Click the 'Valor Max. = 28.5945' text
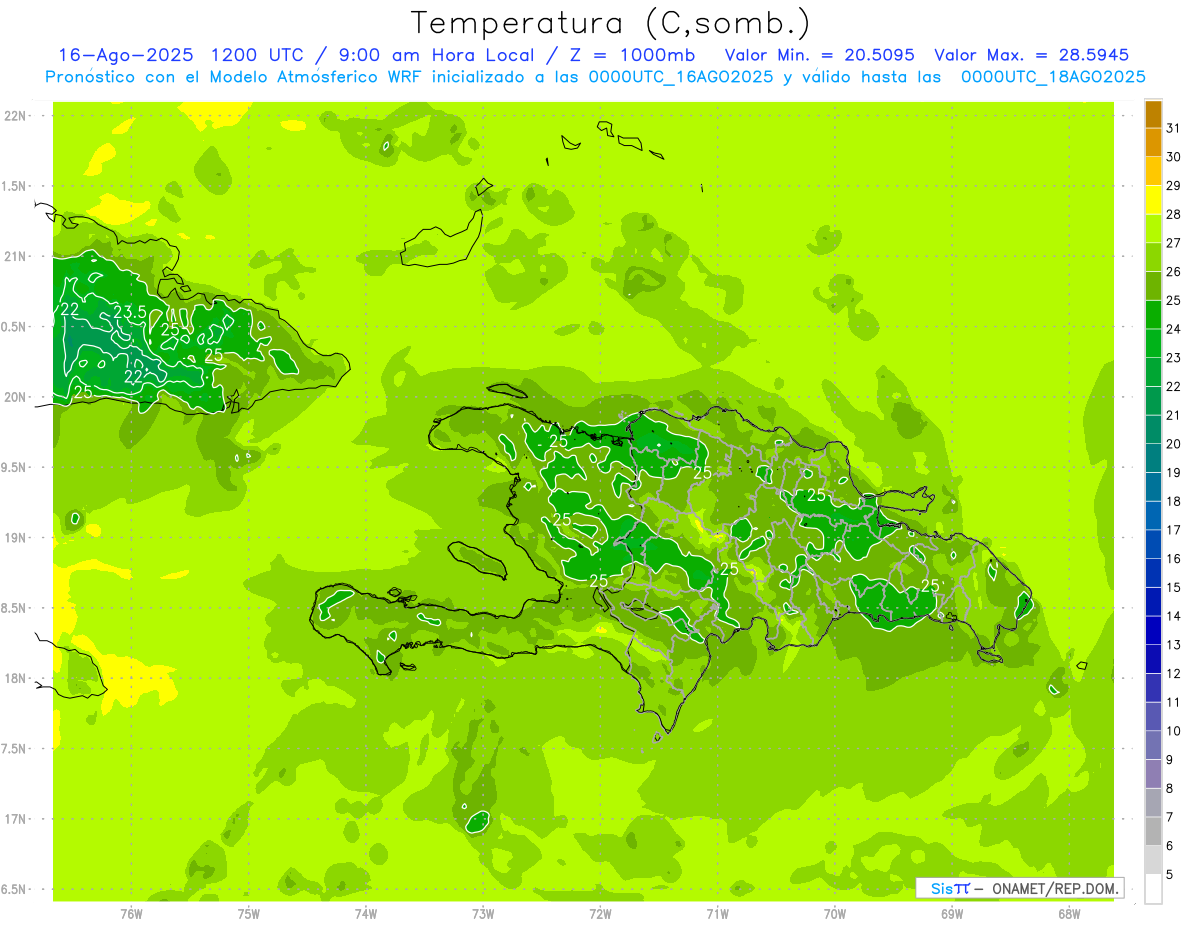The image size is (1200, 927). (1032, 55)
